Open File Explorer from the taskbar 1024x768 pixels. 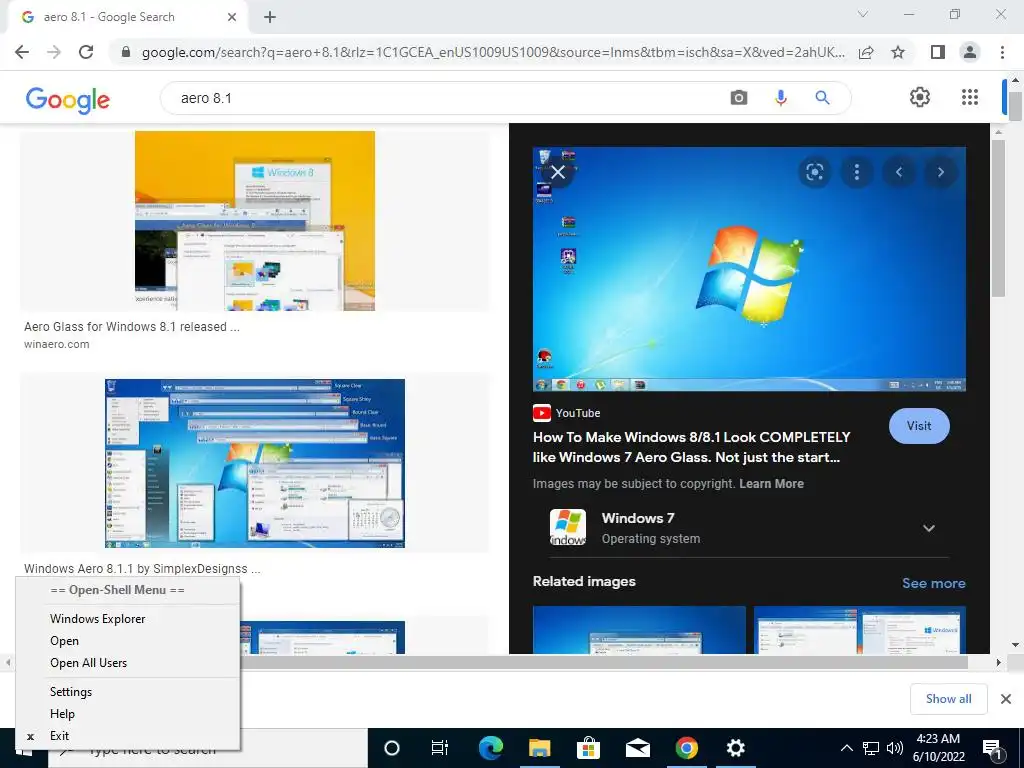[539, 748]
